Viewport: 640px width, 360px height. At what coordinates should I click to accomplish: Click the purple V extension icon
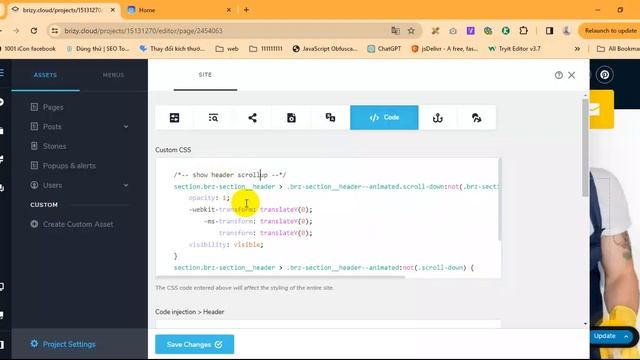point(471,31)
